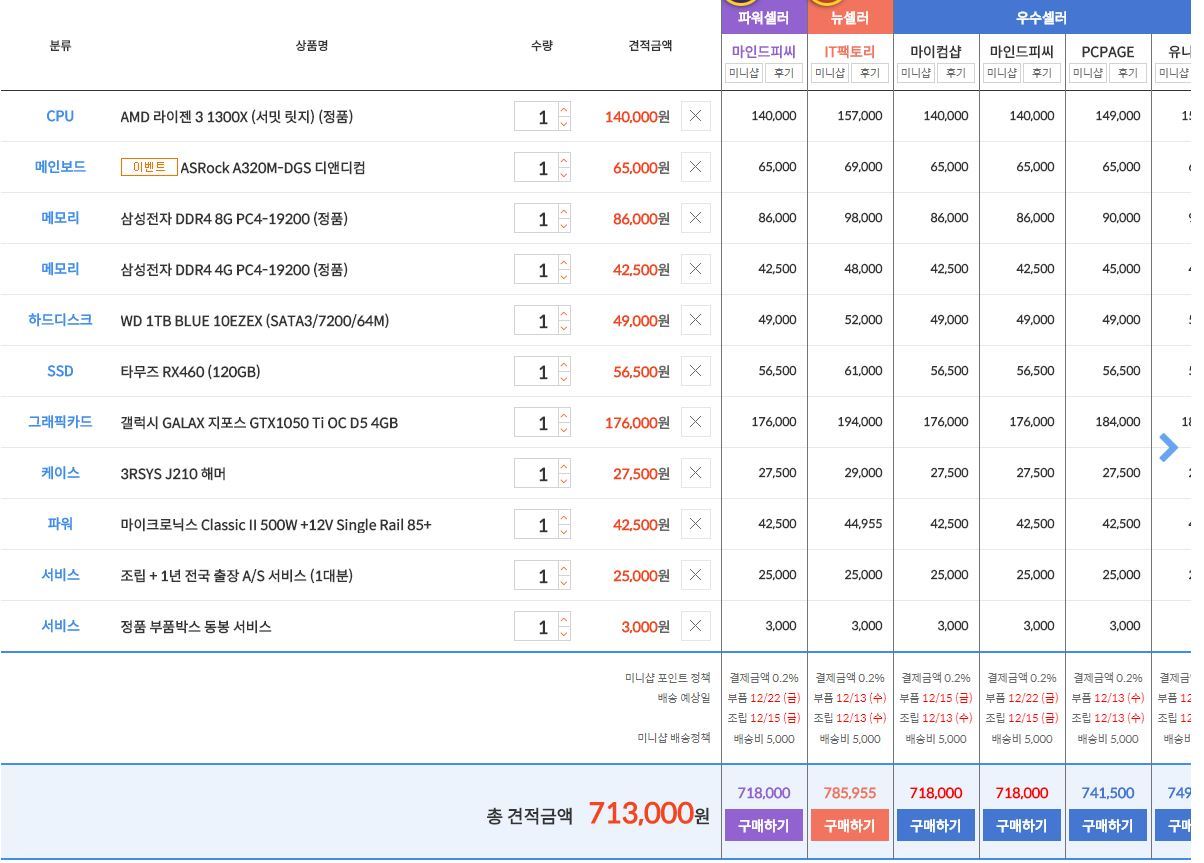
Task: Delete the WD 1TB BLUE hard disk row
Action: click(x=696, y=320)
